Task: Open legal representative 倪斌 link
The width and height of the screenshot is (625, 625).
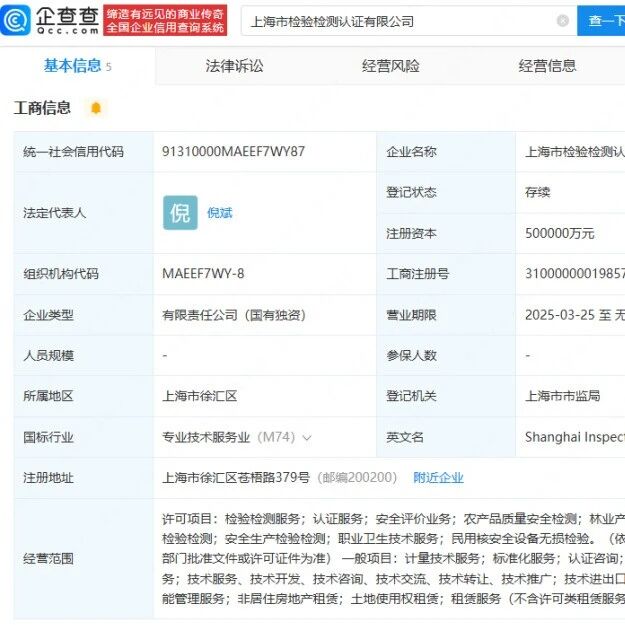Action: tap(220, 213)
